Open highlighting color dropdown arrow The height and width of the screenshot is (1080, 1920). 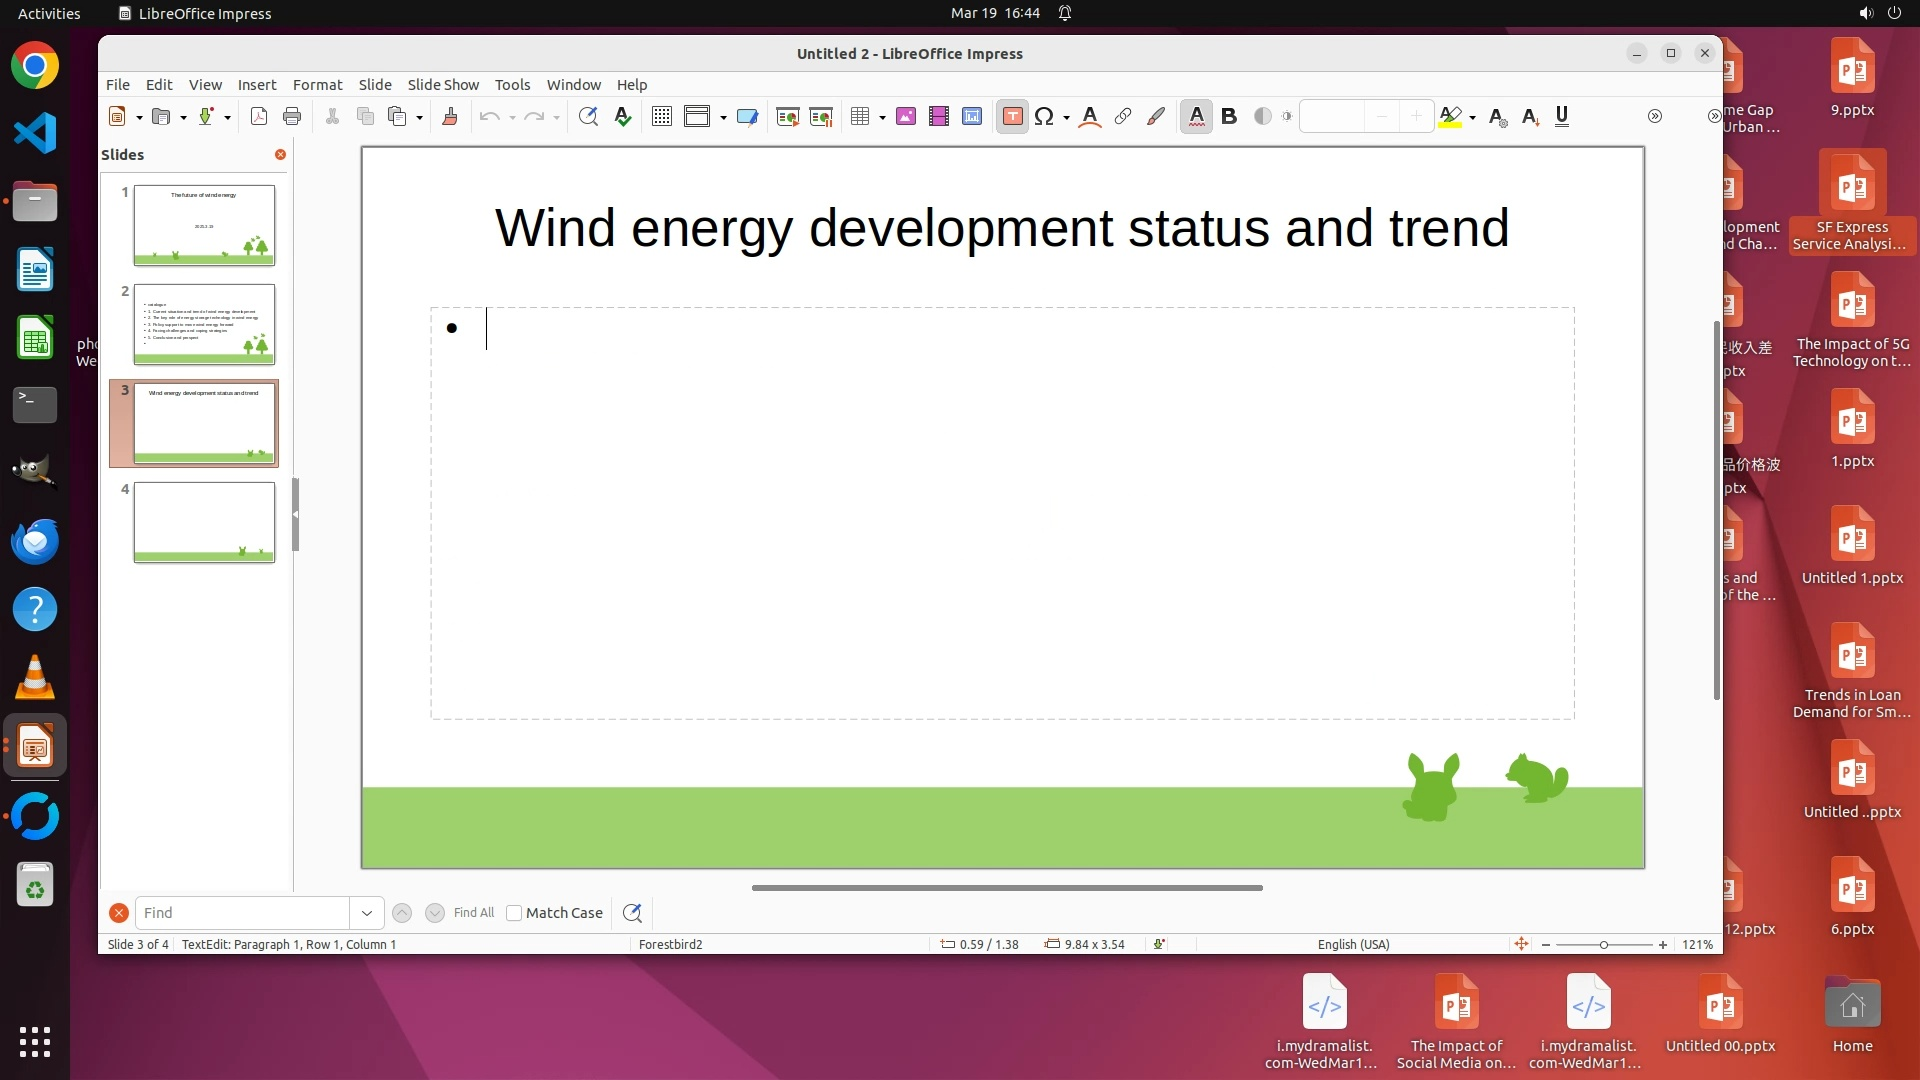(1473, 118)
